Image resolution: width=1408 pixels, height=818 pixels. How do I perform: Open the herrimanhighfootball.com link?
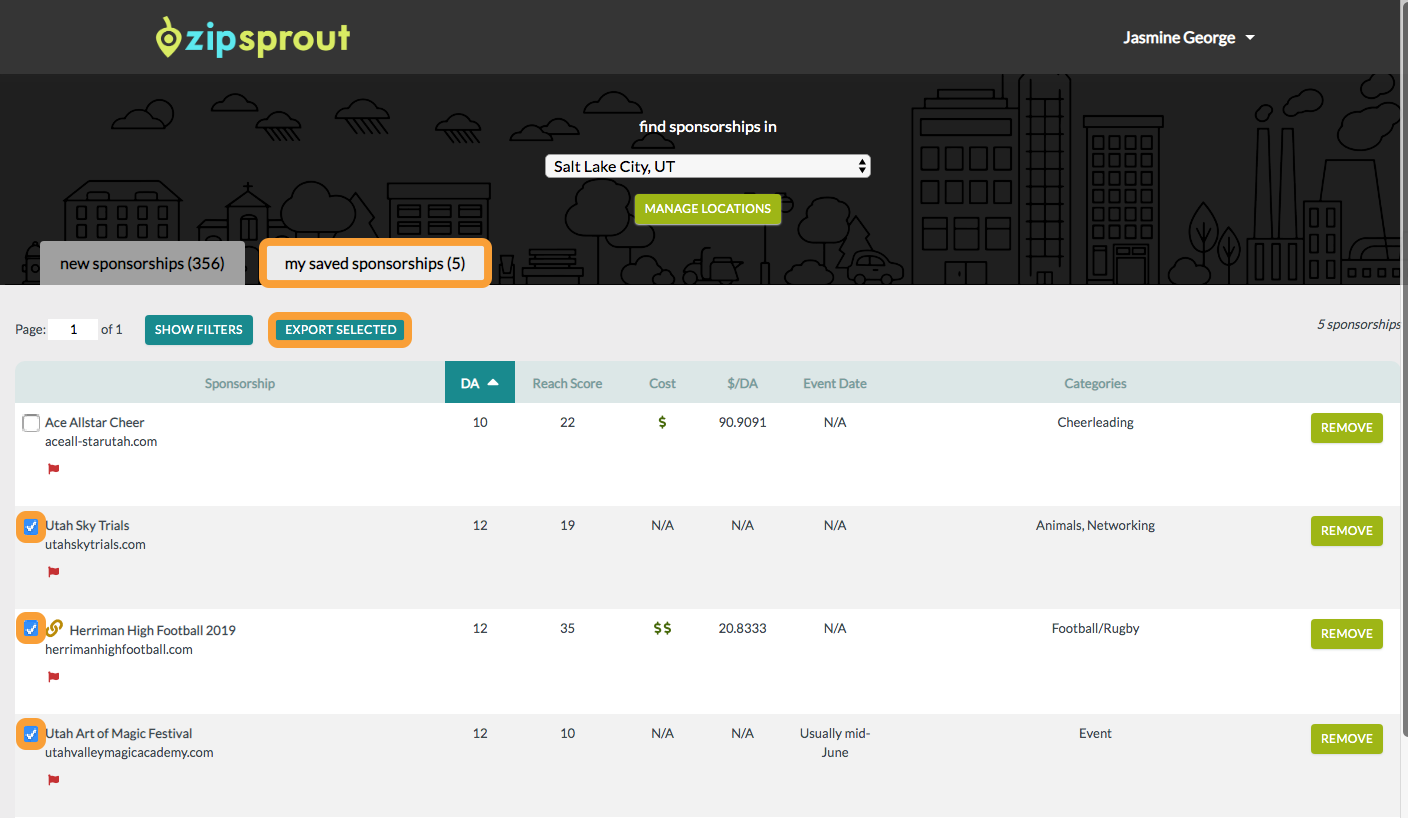(119, 650)
